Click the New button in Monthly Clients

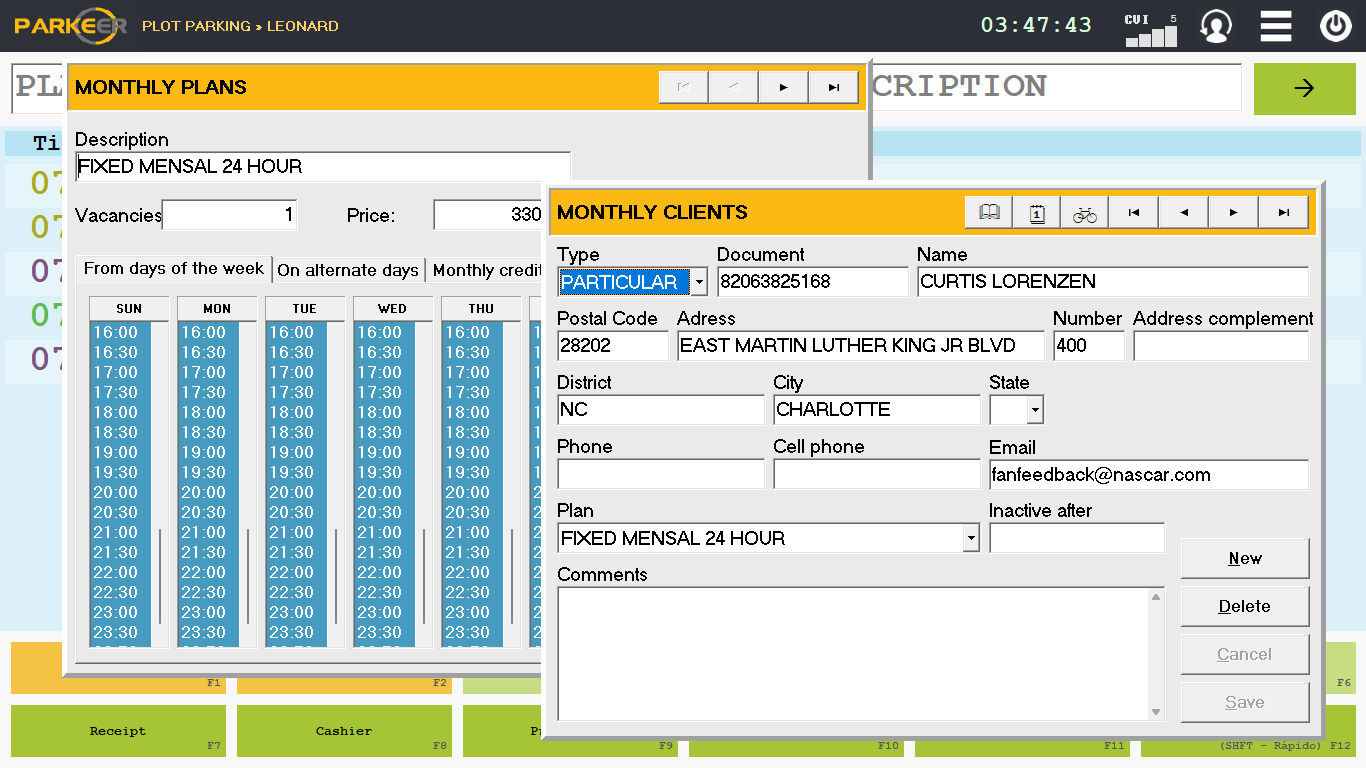click(1244, 558)
